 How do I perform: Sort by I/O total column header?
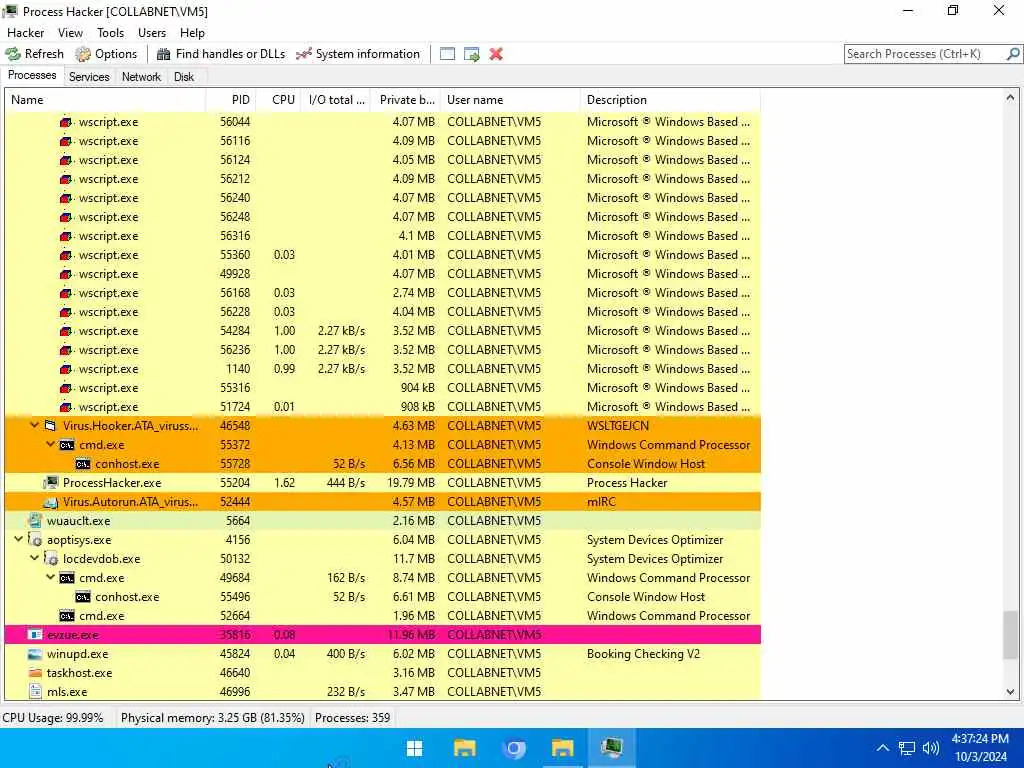(336, 100)
